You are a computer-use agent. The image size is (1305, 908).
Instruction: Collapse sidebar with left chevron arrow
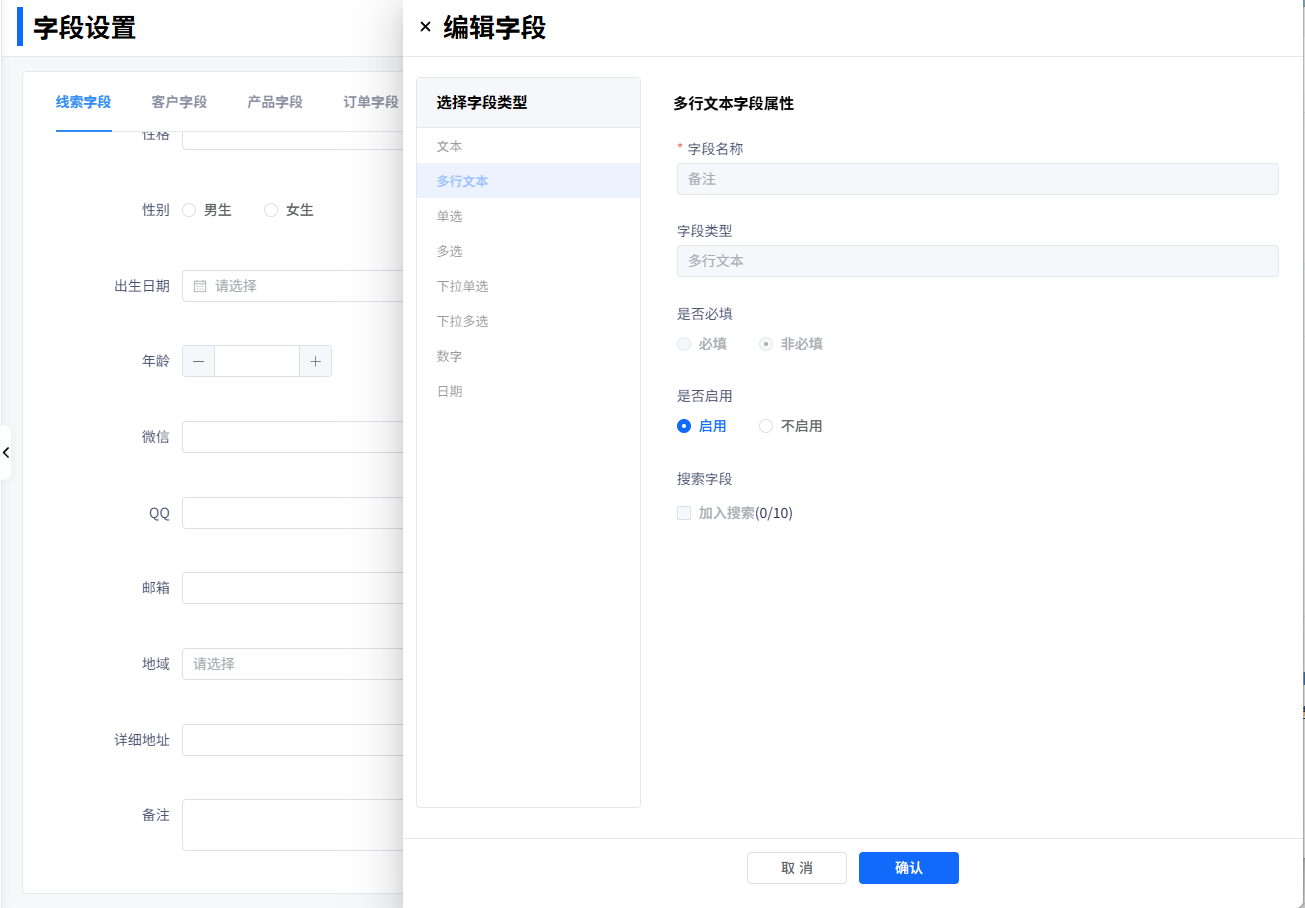pos(6,453)
